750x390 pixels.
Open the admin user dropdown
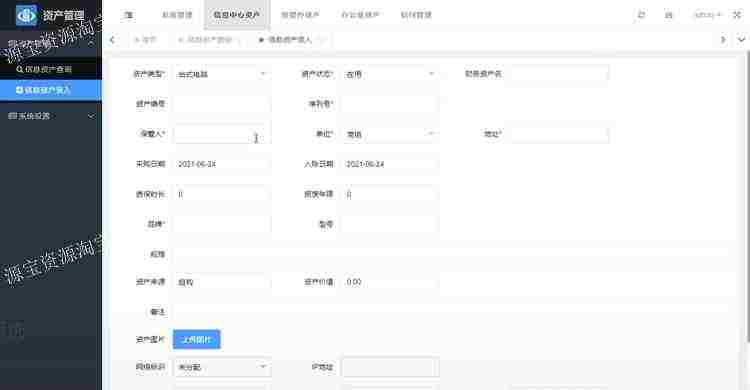click(707, 15)
